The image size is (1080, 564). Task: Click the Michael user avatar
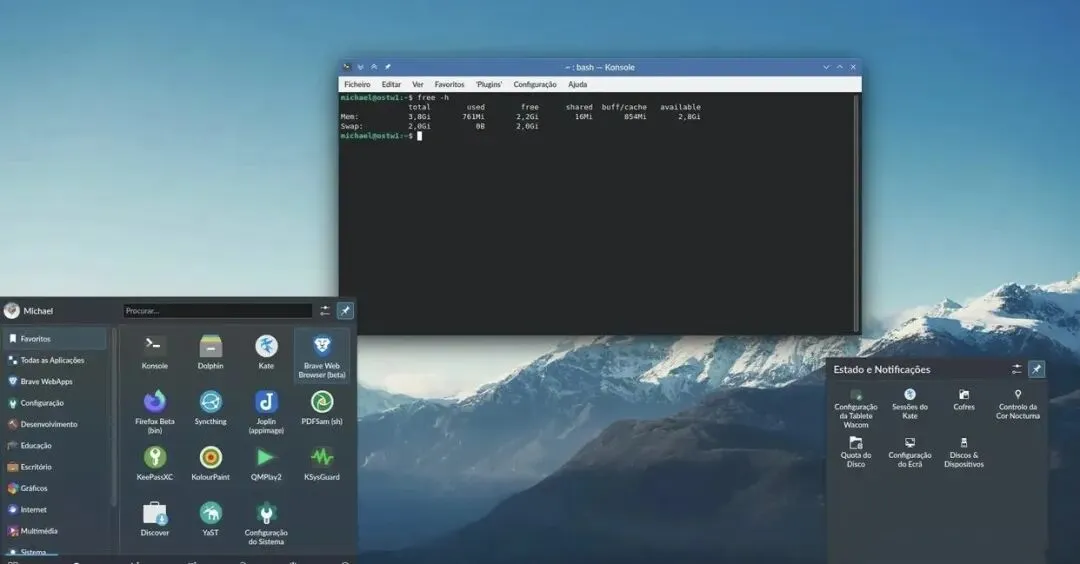(x=12, y=311)
